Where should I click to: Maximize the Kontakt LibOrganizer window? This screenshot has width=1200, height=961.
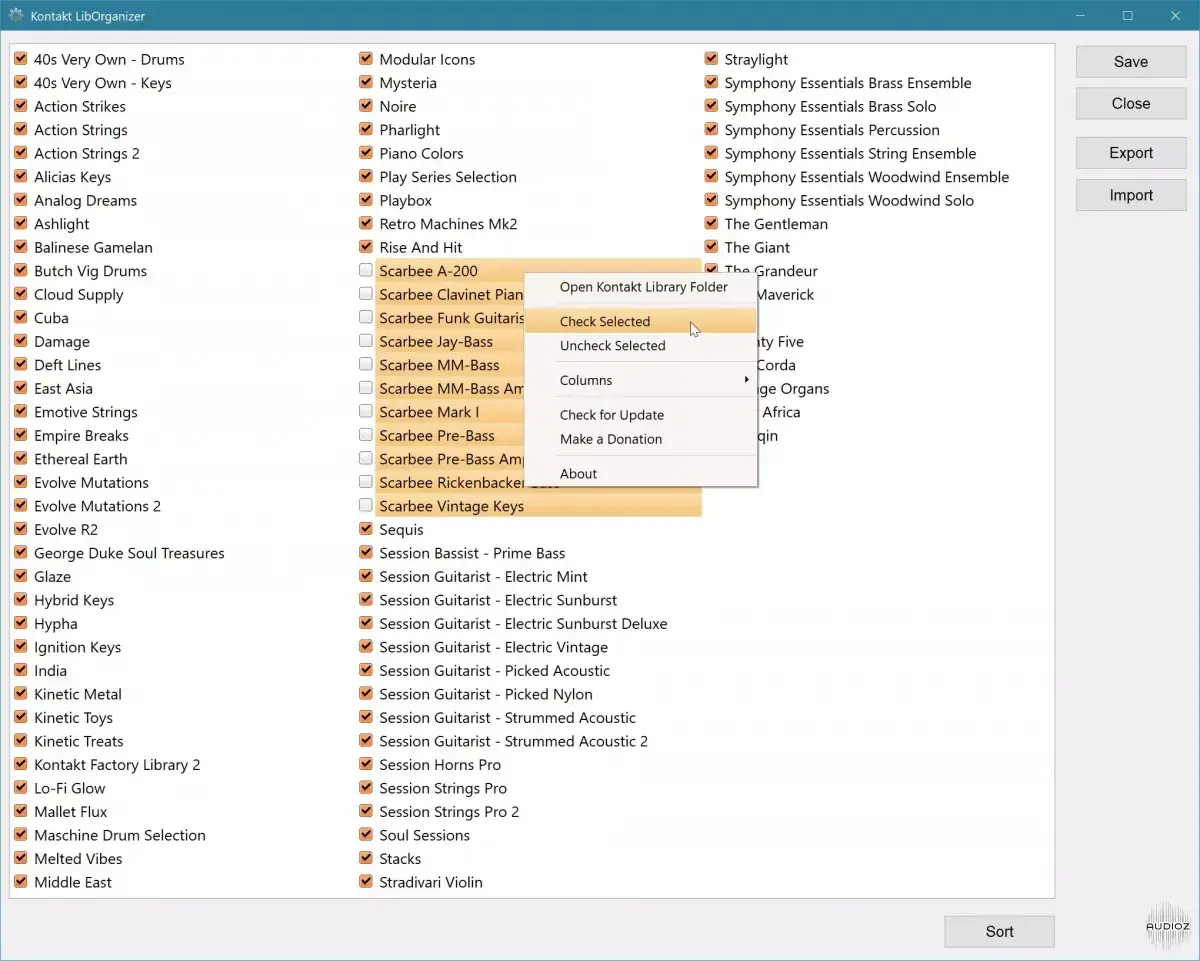(x=1127, y=16)
